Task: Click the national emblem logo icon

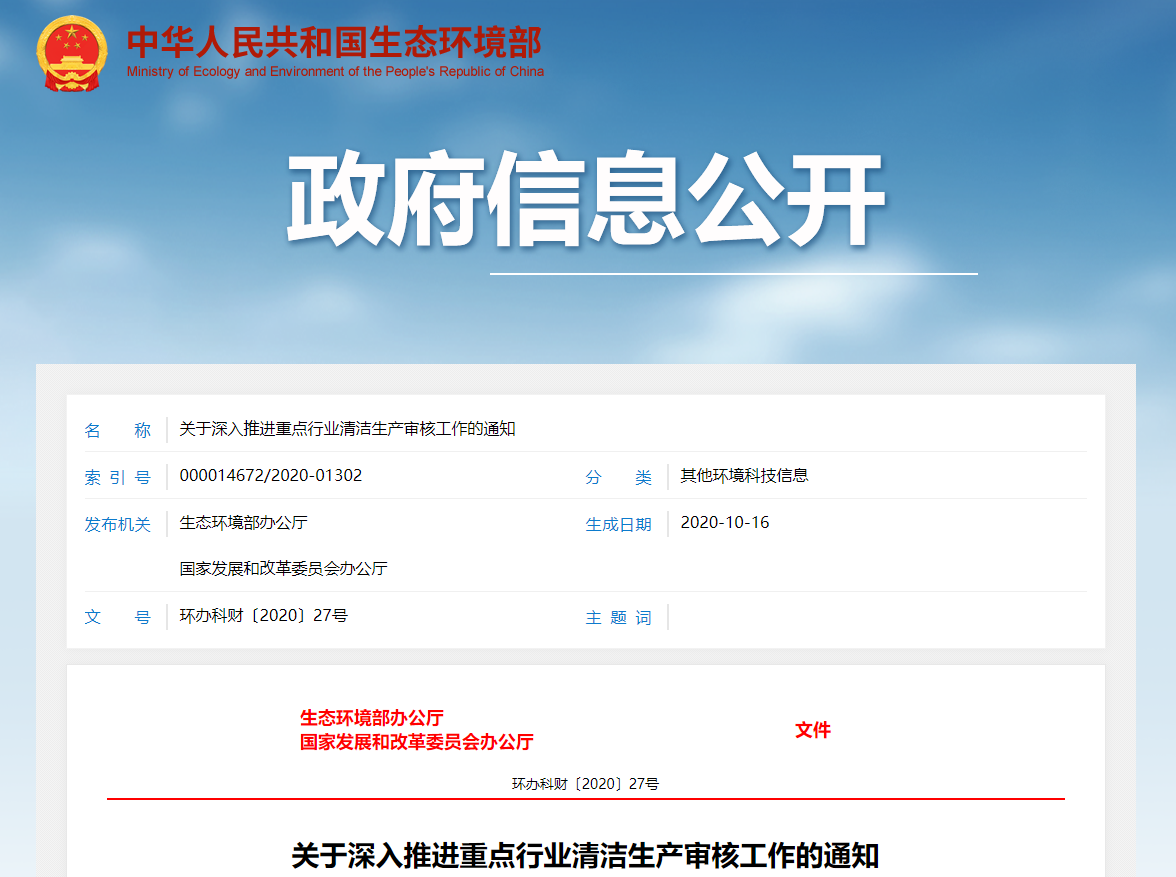Action: pos(72,54)
